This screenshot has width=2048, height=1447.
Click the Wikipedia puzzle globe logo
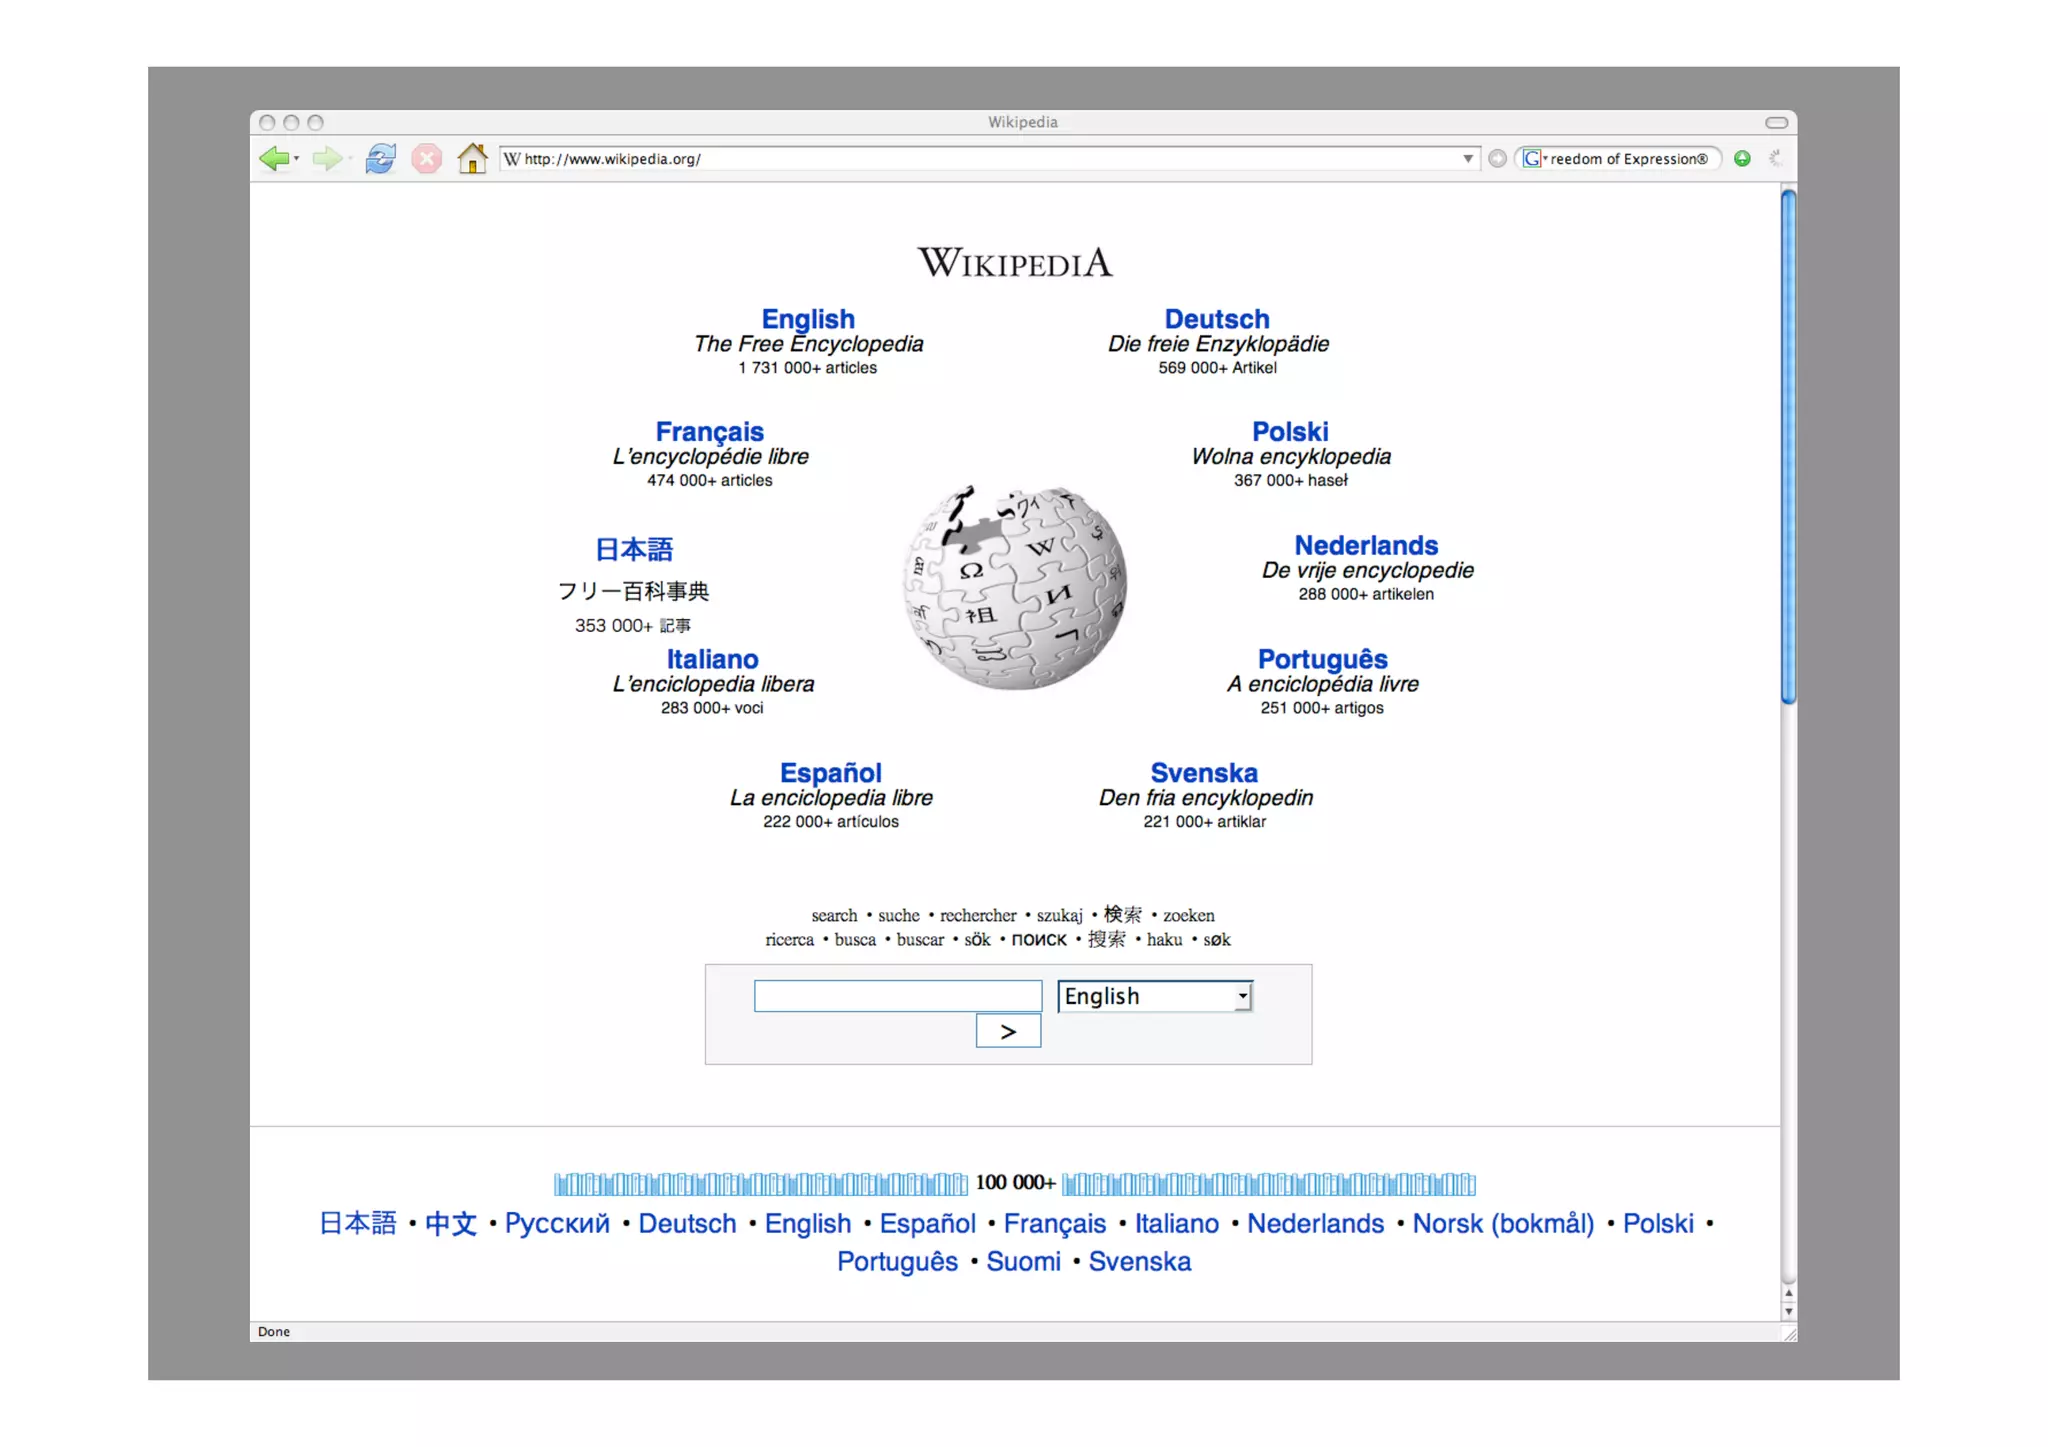pyautogui.click(x=1015, y=588)
